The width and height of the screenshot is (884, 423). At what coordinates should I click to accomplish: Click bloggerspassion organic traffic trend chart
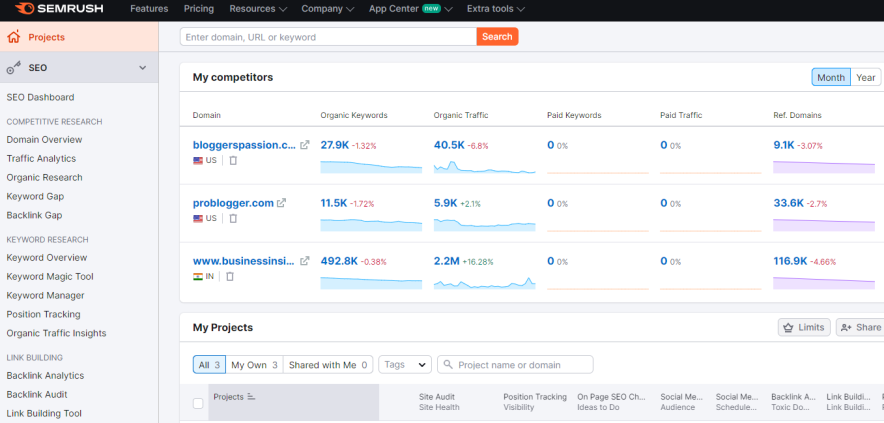click(484, 167)
